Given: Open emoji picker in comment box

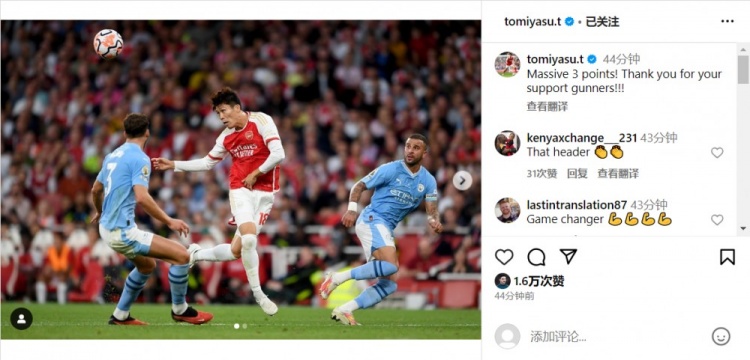Looking at the screenshot, I should pyautogui.click(x=721, y=336).
